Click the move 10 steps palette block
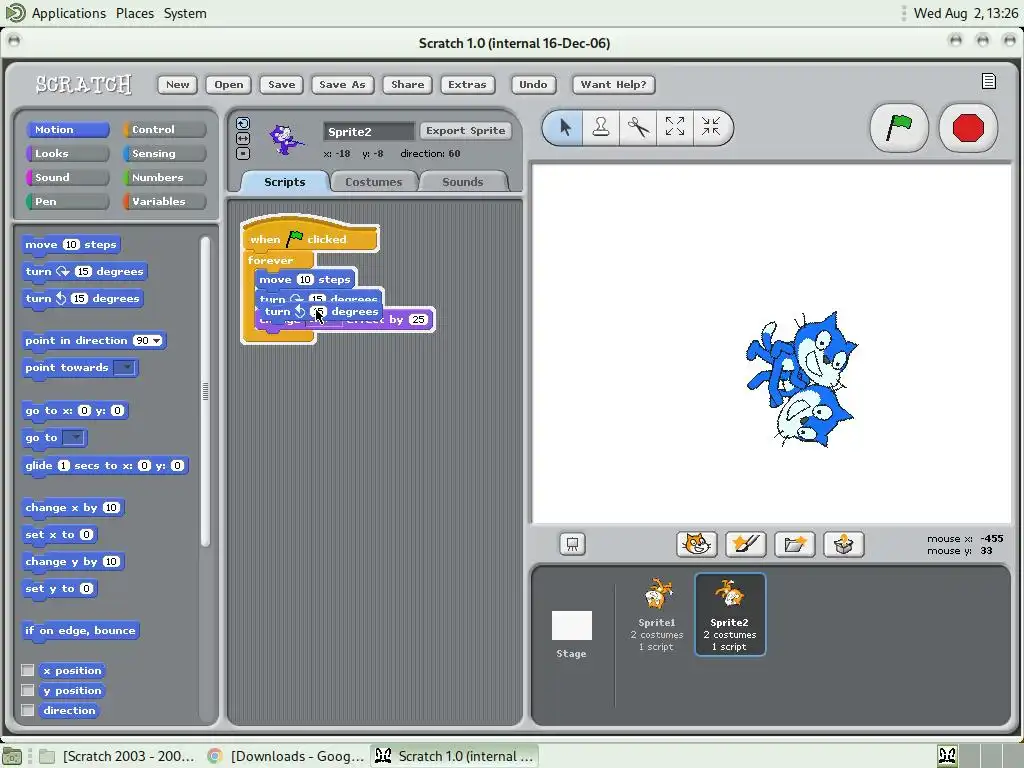 coord(71,245)
